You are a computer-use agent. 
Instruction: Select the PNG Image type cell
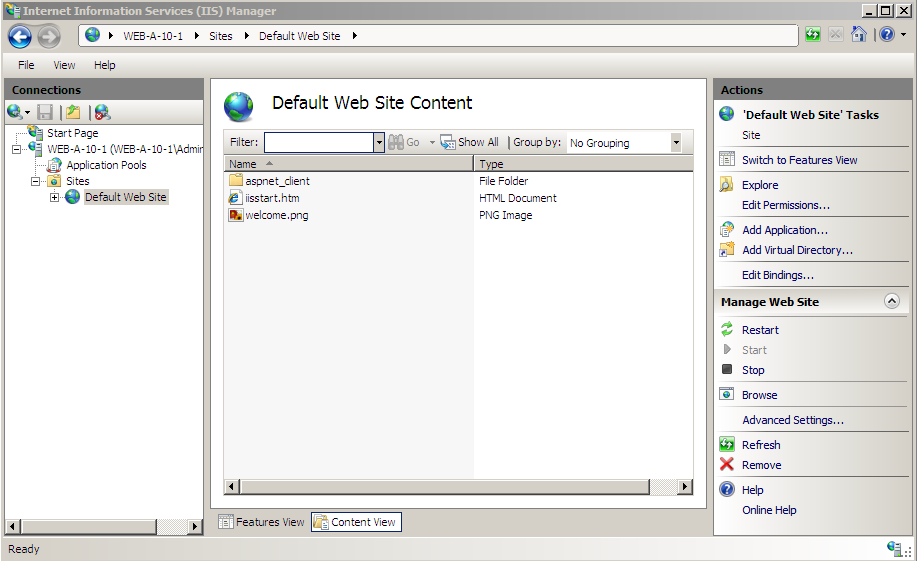pyautogui.click(x=505, y=215)
